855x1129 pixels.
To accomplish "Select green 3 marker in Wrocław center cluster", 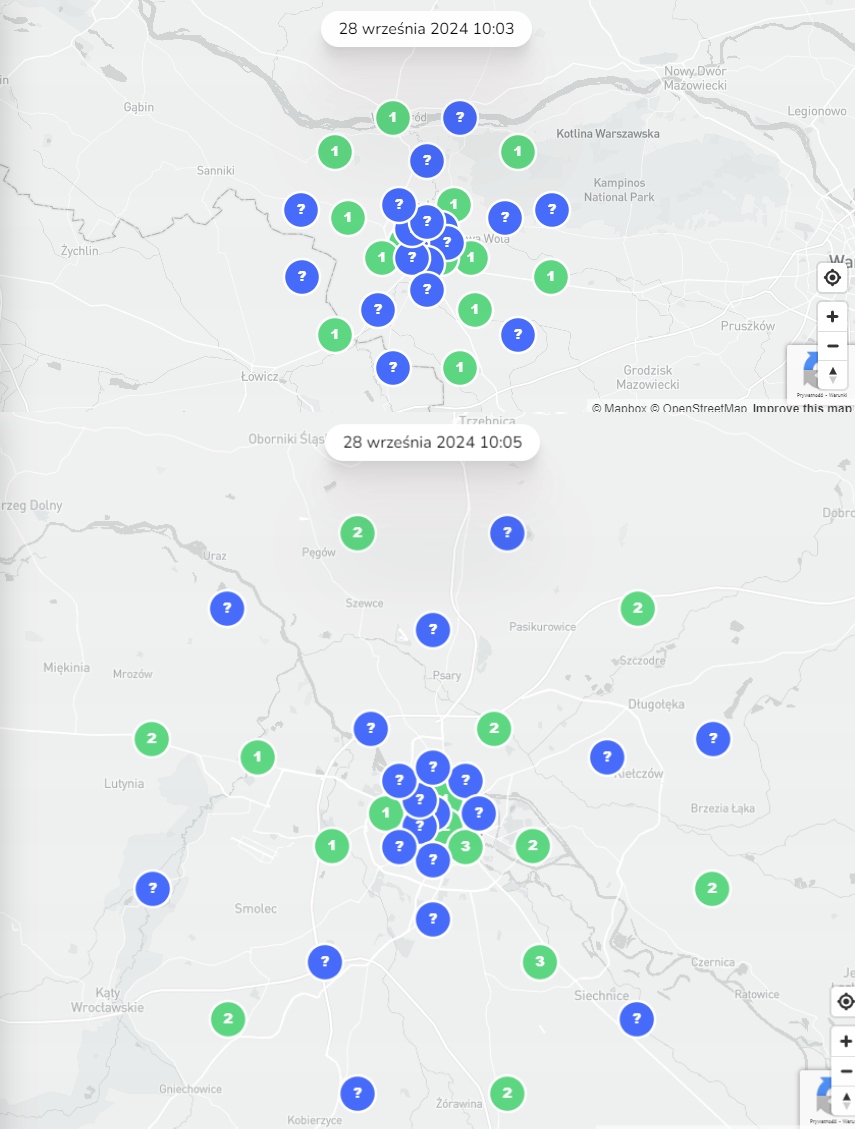I will (465, 847).
